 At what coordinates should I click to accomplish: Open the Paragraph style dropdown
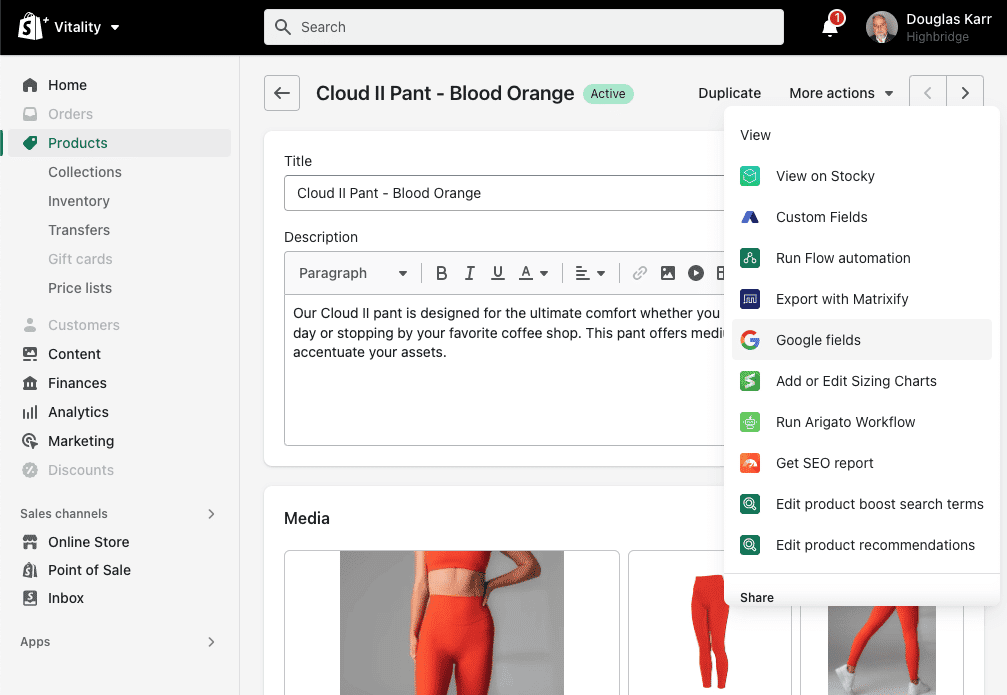[x=353, y=273]
